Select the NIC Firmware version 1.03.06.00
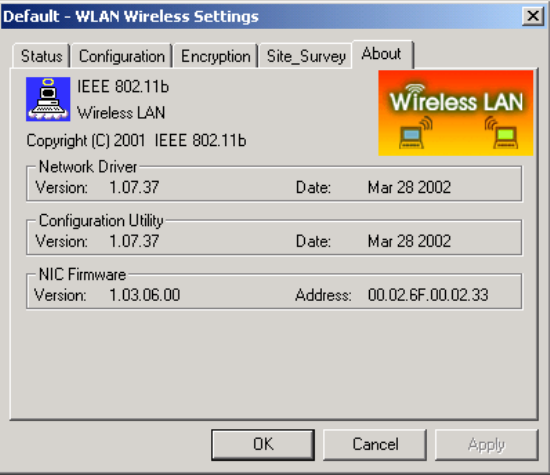The height and width of the screenshot is (475, 550). tap(145, 295)
